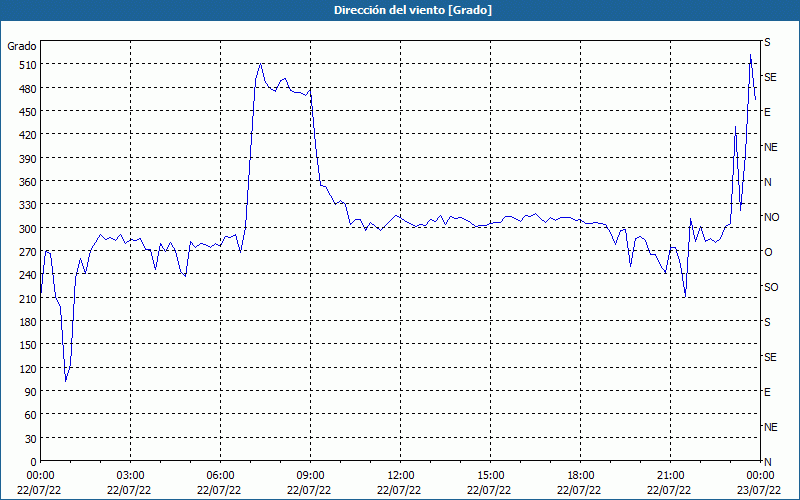Select the topmost "S" compass label on the right axis
Screen dimensions: 800x500
(x=767, y=42)
